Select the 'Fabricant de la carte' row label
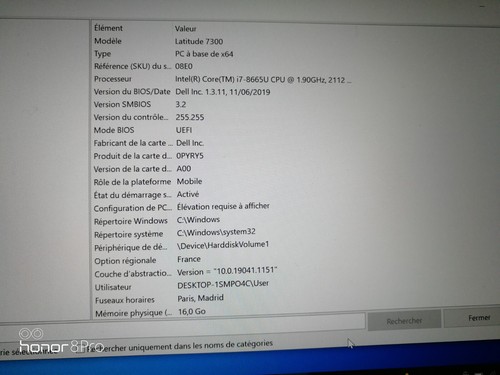500x375 pixels. point(133,143)
